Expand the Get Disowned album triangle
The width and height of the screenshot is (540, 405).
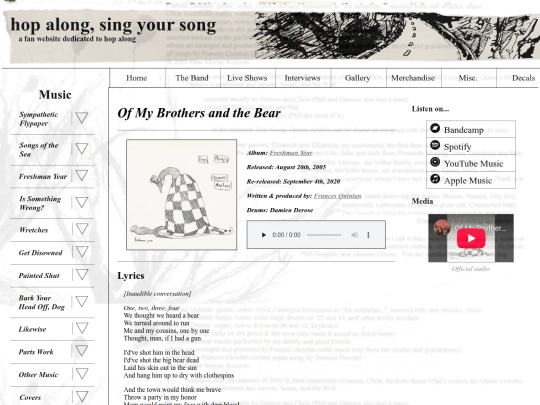[82, 252]
